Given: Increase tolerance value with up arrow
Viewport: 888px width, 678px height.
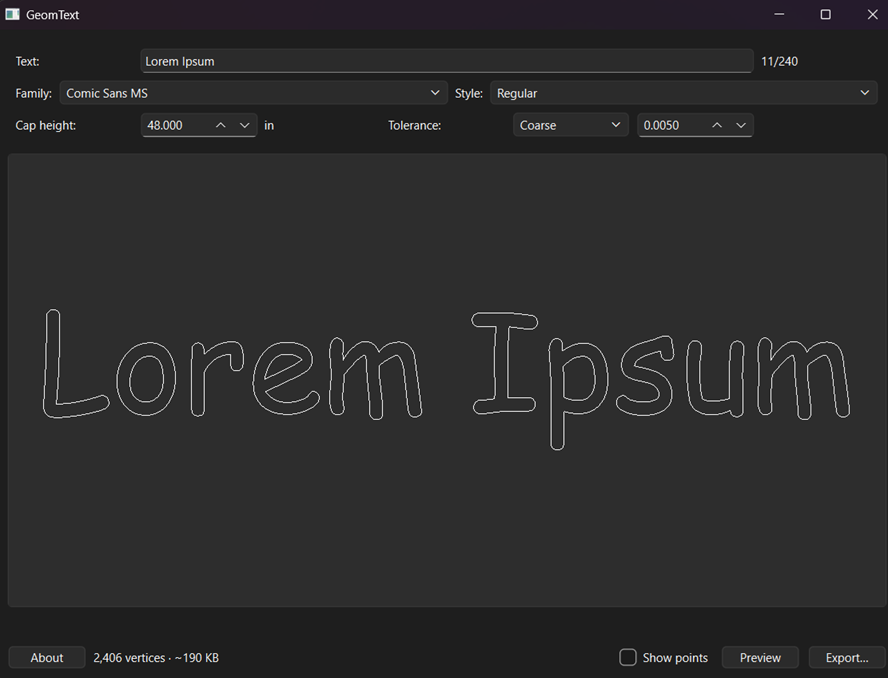Looking at the screenshot, I should (717, 125).
